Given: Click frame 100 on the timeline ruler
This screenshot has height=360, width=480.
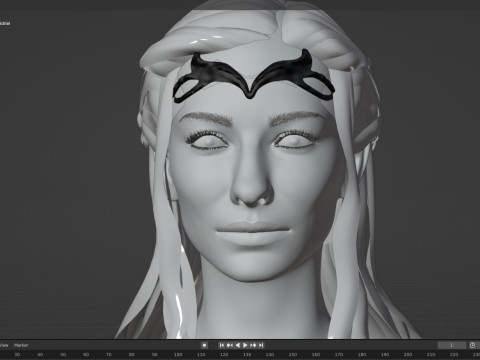Looking at the screenshot, I should click(178, 355).
